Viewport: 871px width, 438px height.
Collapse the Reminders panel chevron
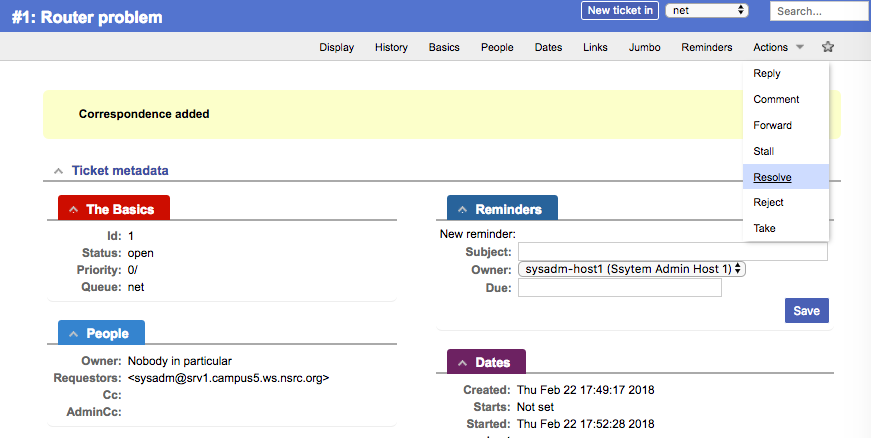tap(463, 210)
